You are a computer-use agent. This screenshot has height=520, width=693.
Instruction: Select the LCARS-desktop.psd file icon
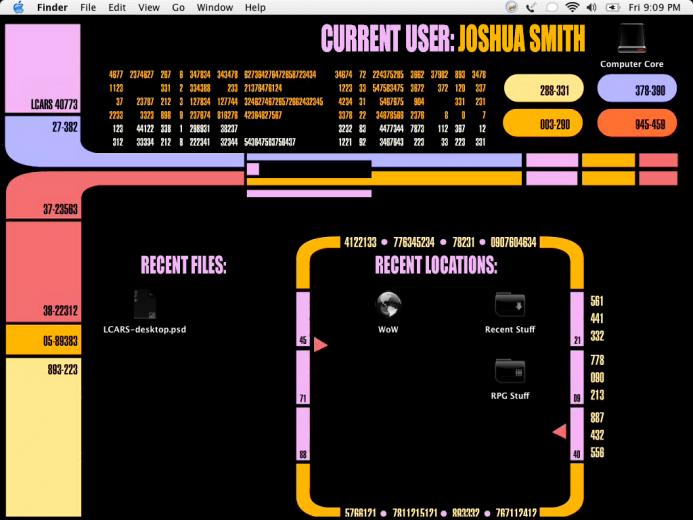[x=145, y=304]
